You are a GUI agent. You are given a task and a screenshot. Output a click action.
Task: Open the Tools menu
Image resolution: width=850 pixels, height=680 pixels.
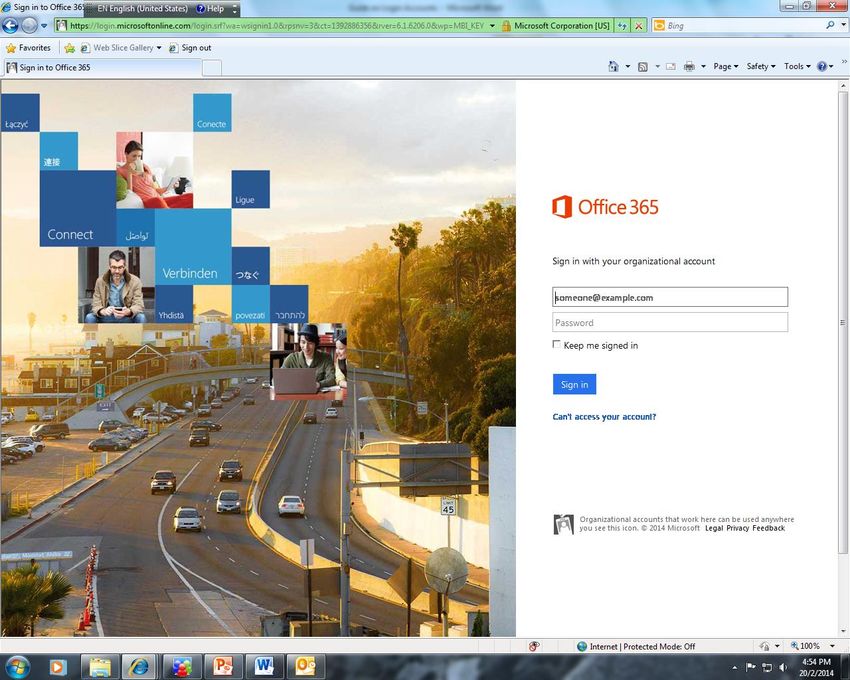tap(797, 66)
